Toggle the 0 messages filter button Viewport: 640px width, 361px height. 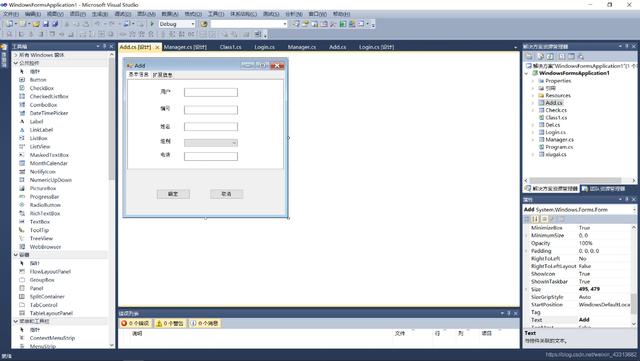205,323
